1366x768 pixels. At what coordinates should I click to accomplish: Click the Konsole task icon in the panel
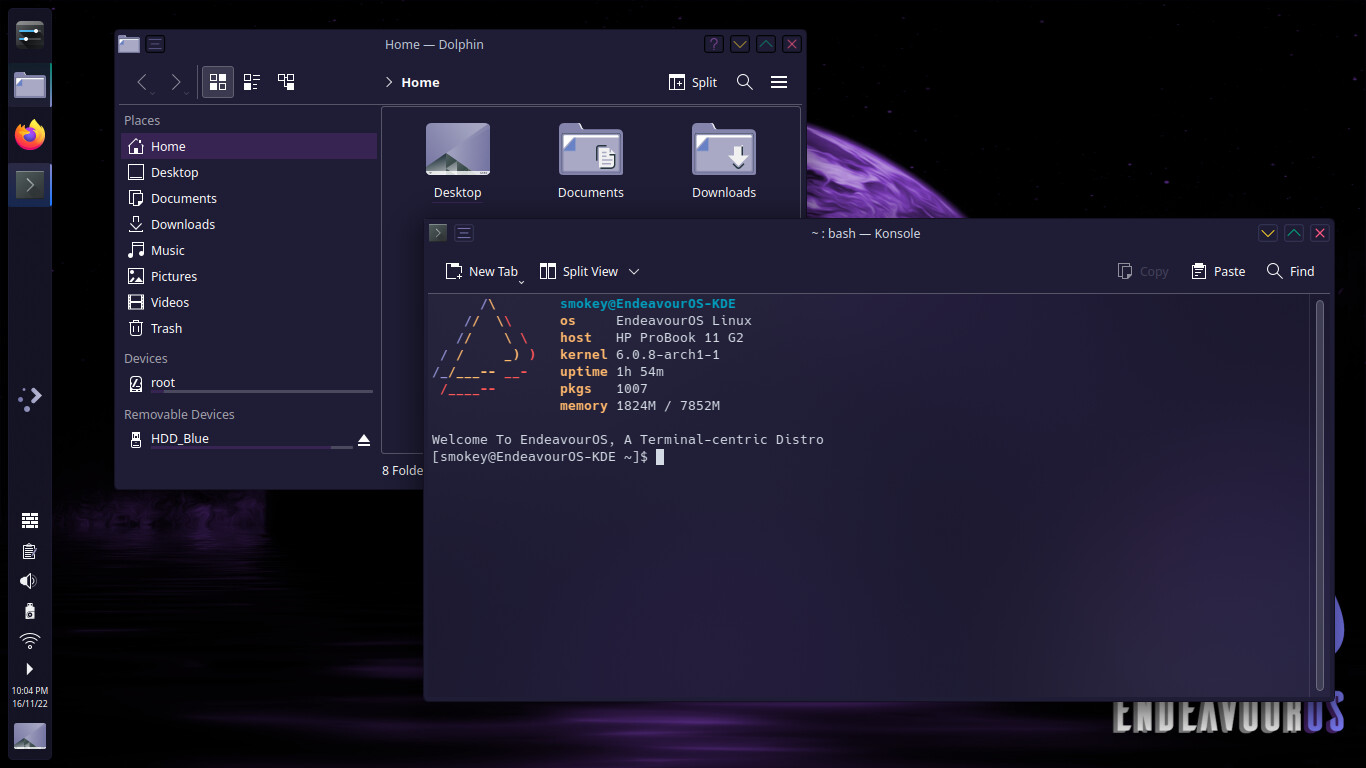(30, 185)
